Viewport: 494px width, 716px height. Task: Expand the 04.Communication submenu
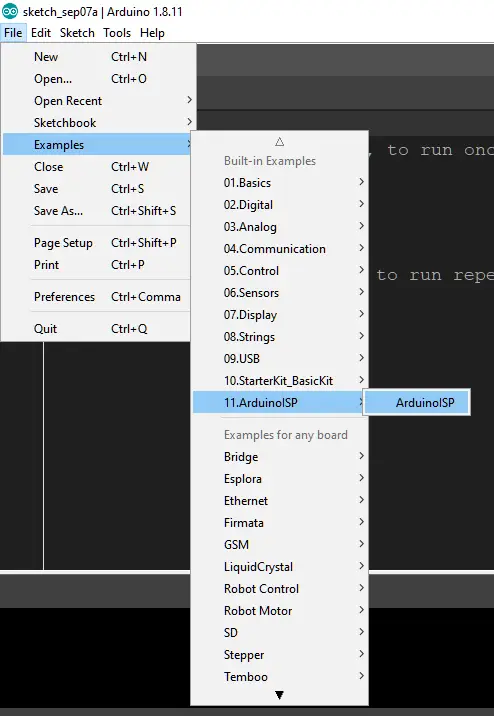click(279, 249)
